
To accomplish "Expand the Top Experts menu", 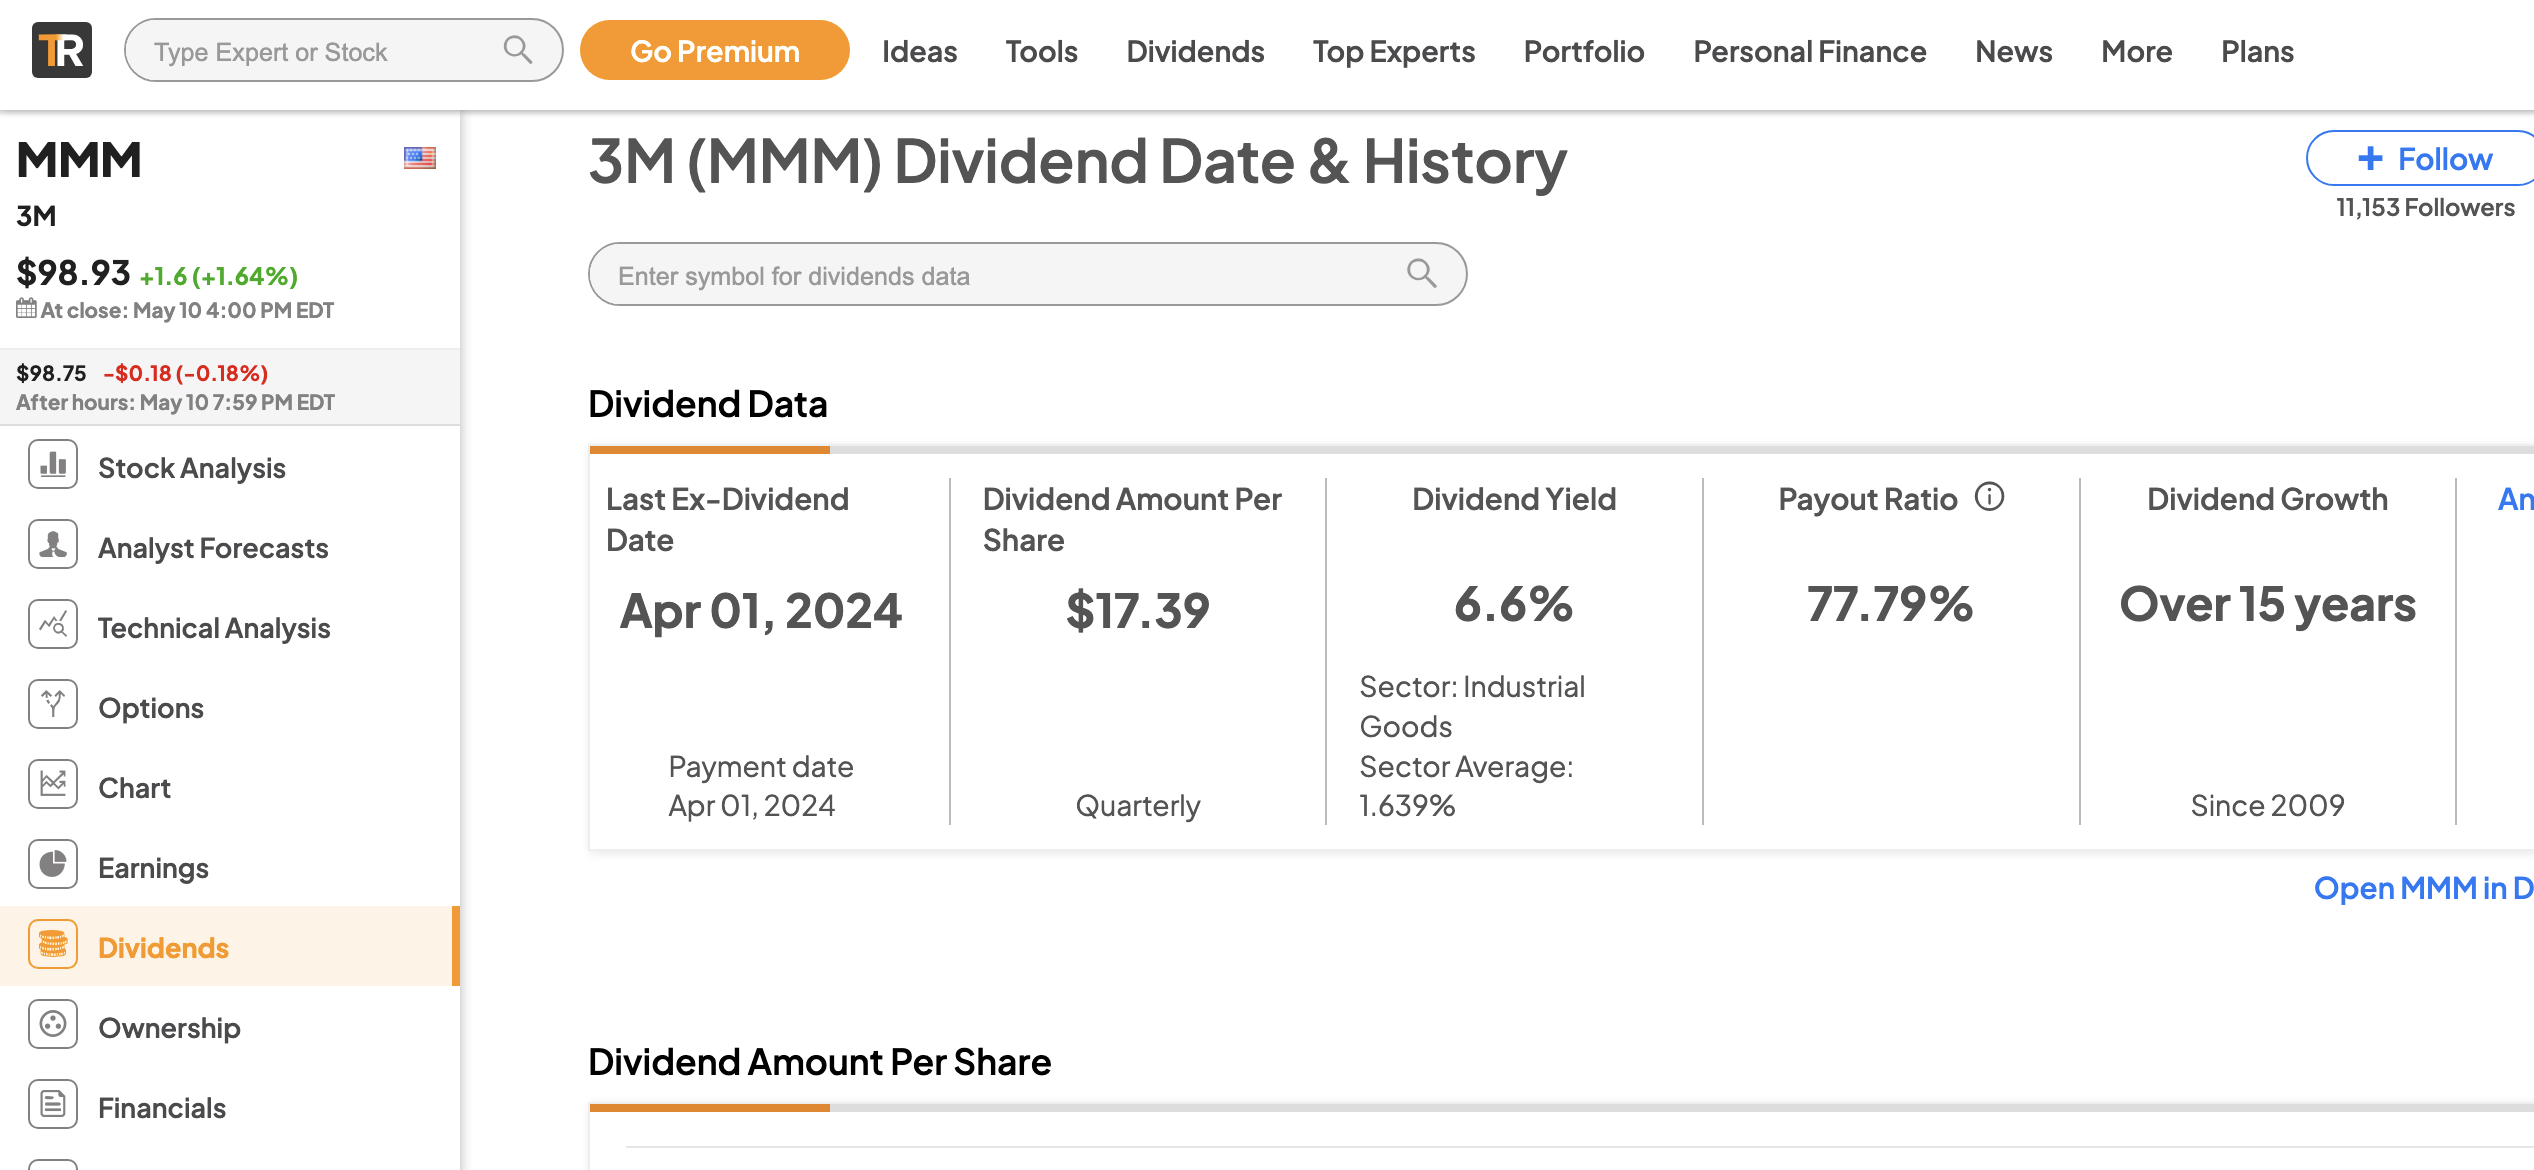I will click(1393, 51).
